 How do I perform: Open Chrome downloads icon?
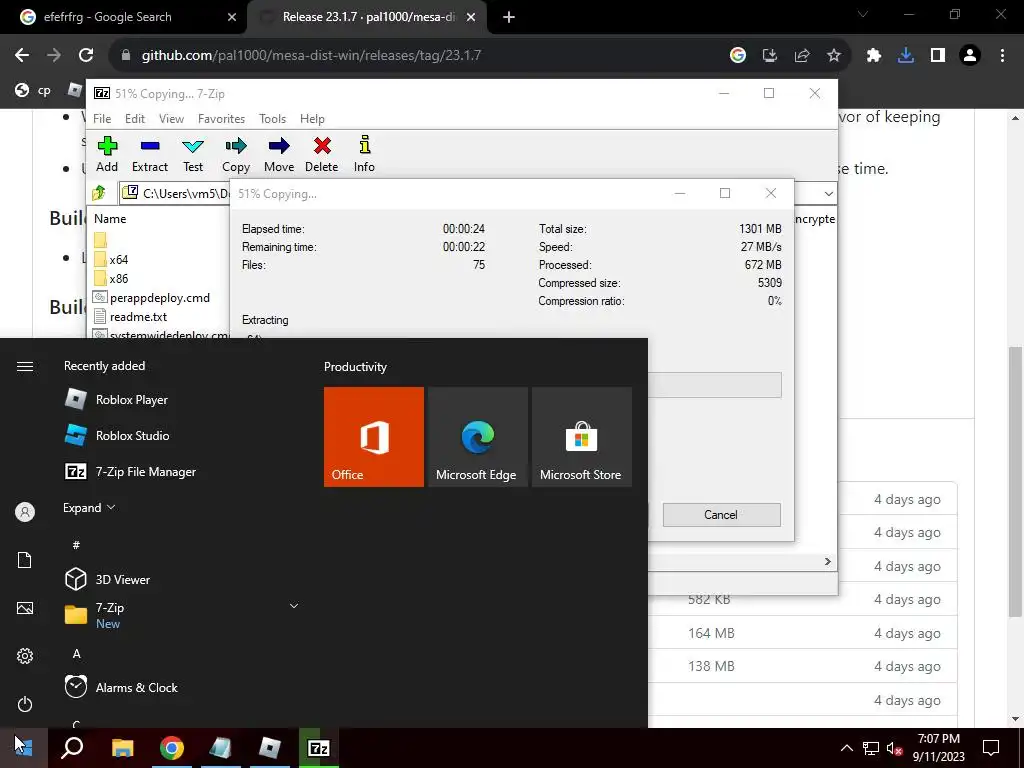906,56
